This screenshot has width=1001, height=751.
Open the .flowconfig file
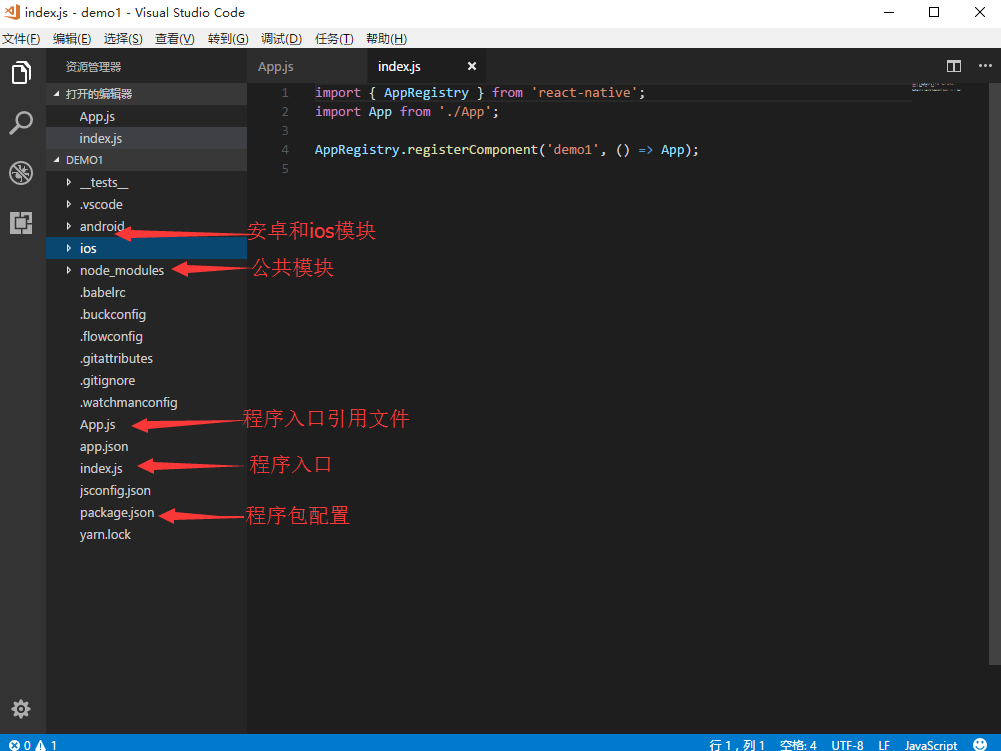coord(146,337)
